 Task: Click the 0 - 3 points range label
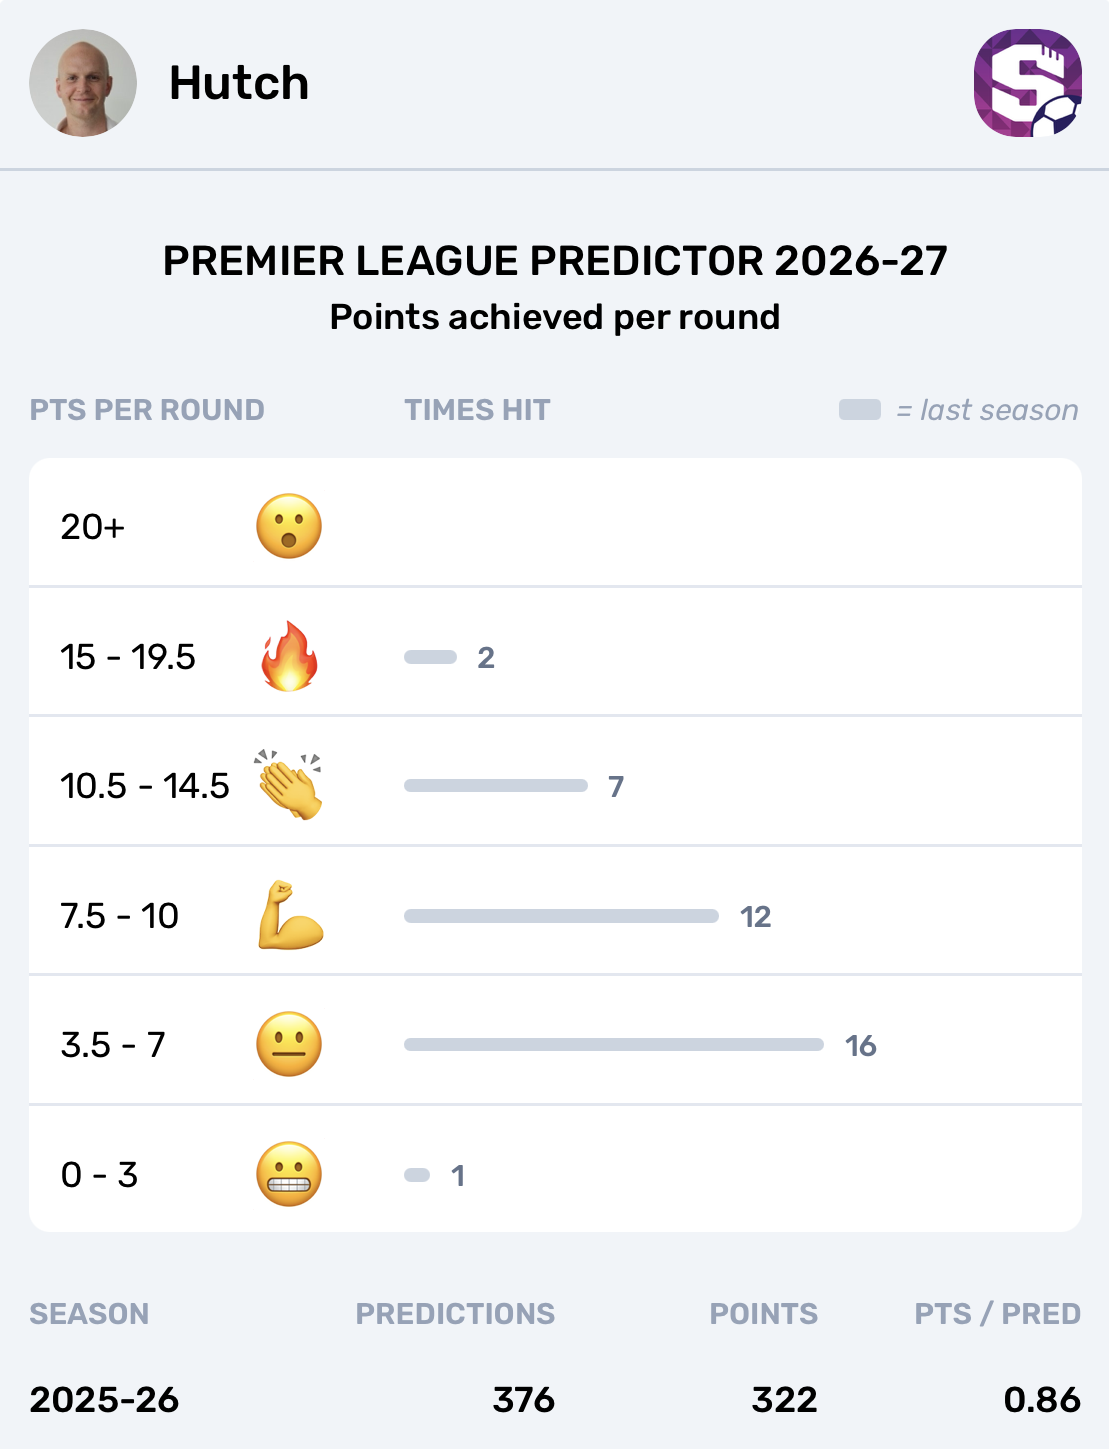point(99,1175)
